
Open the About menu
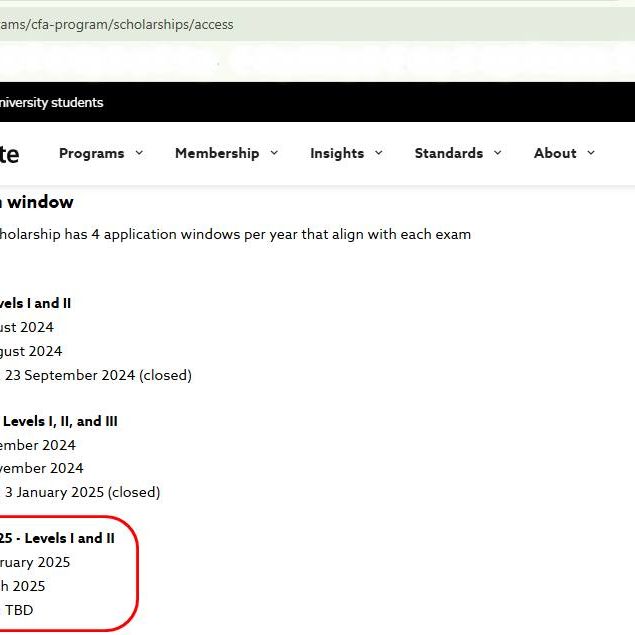[x=555, y=153]
